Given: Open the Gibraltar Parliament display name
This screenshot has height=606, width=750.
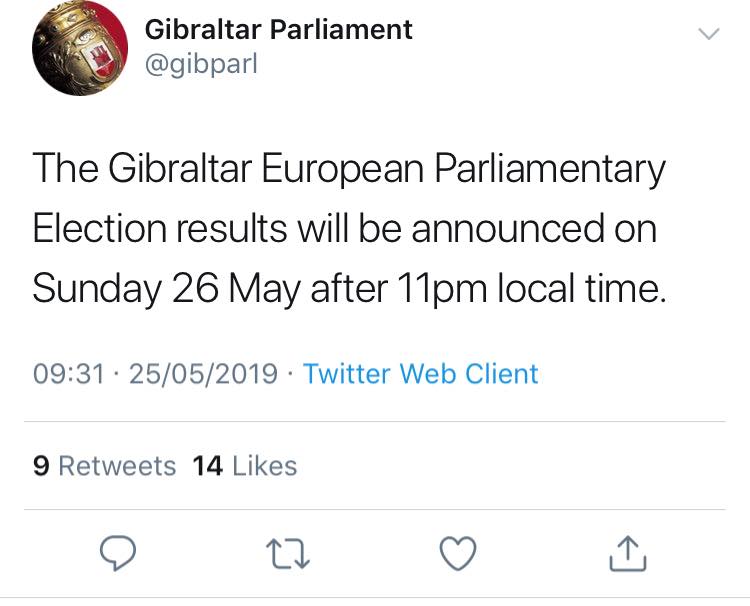Looking at the screenshot, I should pos(278,30).
